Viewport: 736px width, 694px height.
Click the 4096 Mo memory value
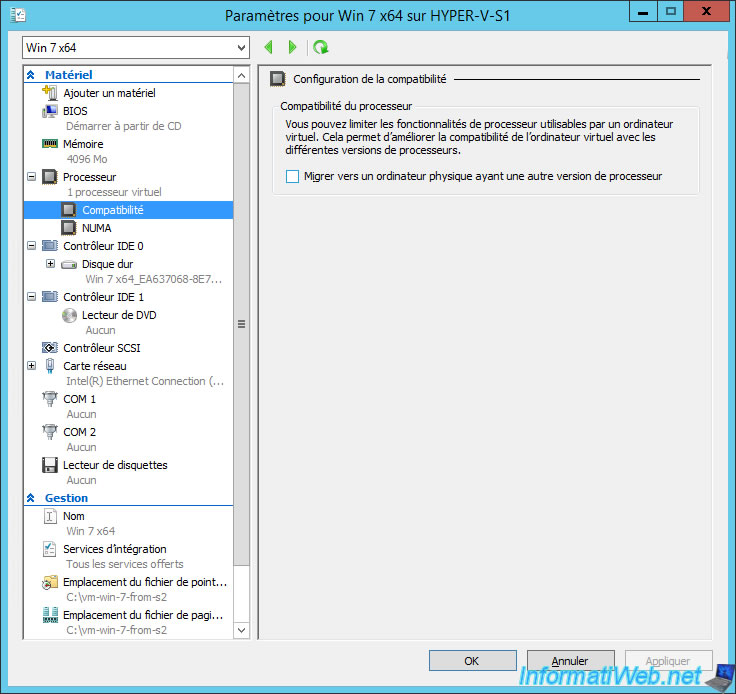pyautogui.click(x=87, y=159)
